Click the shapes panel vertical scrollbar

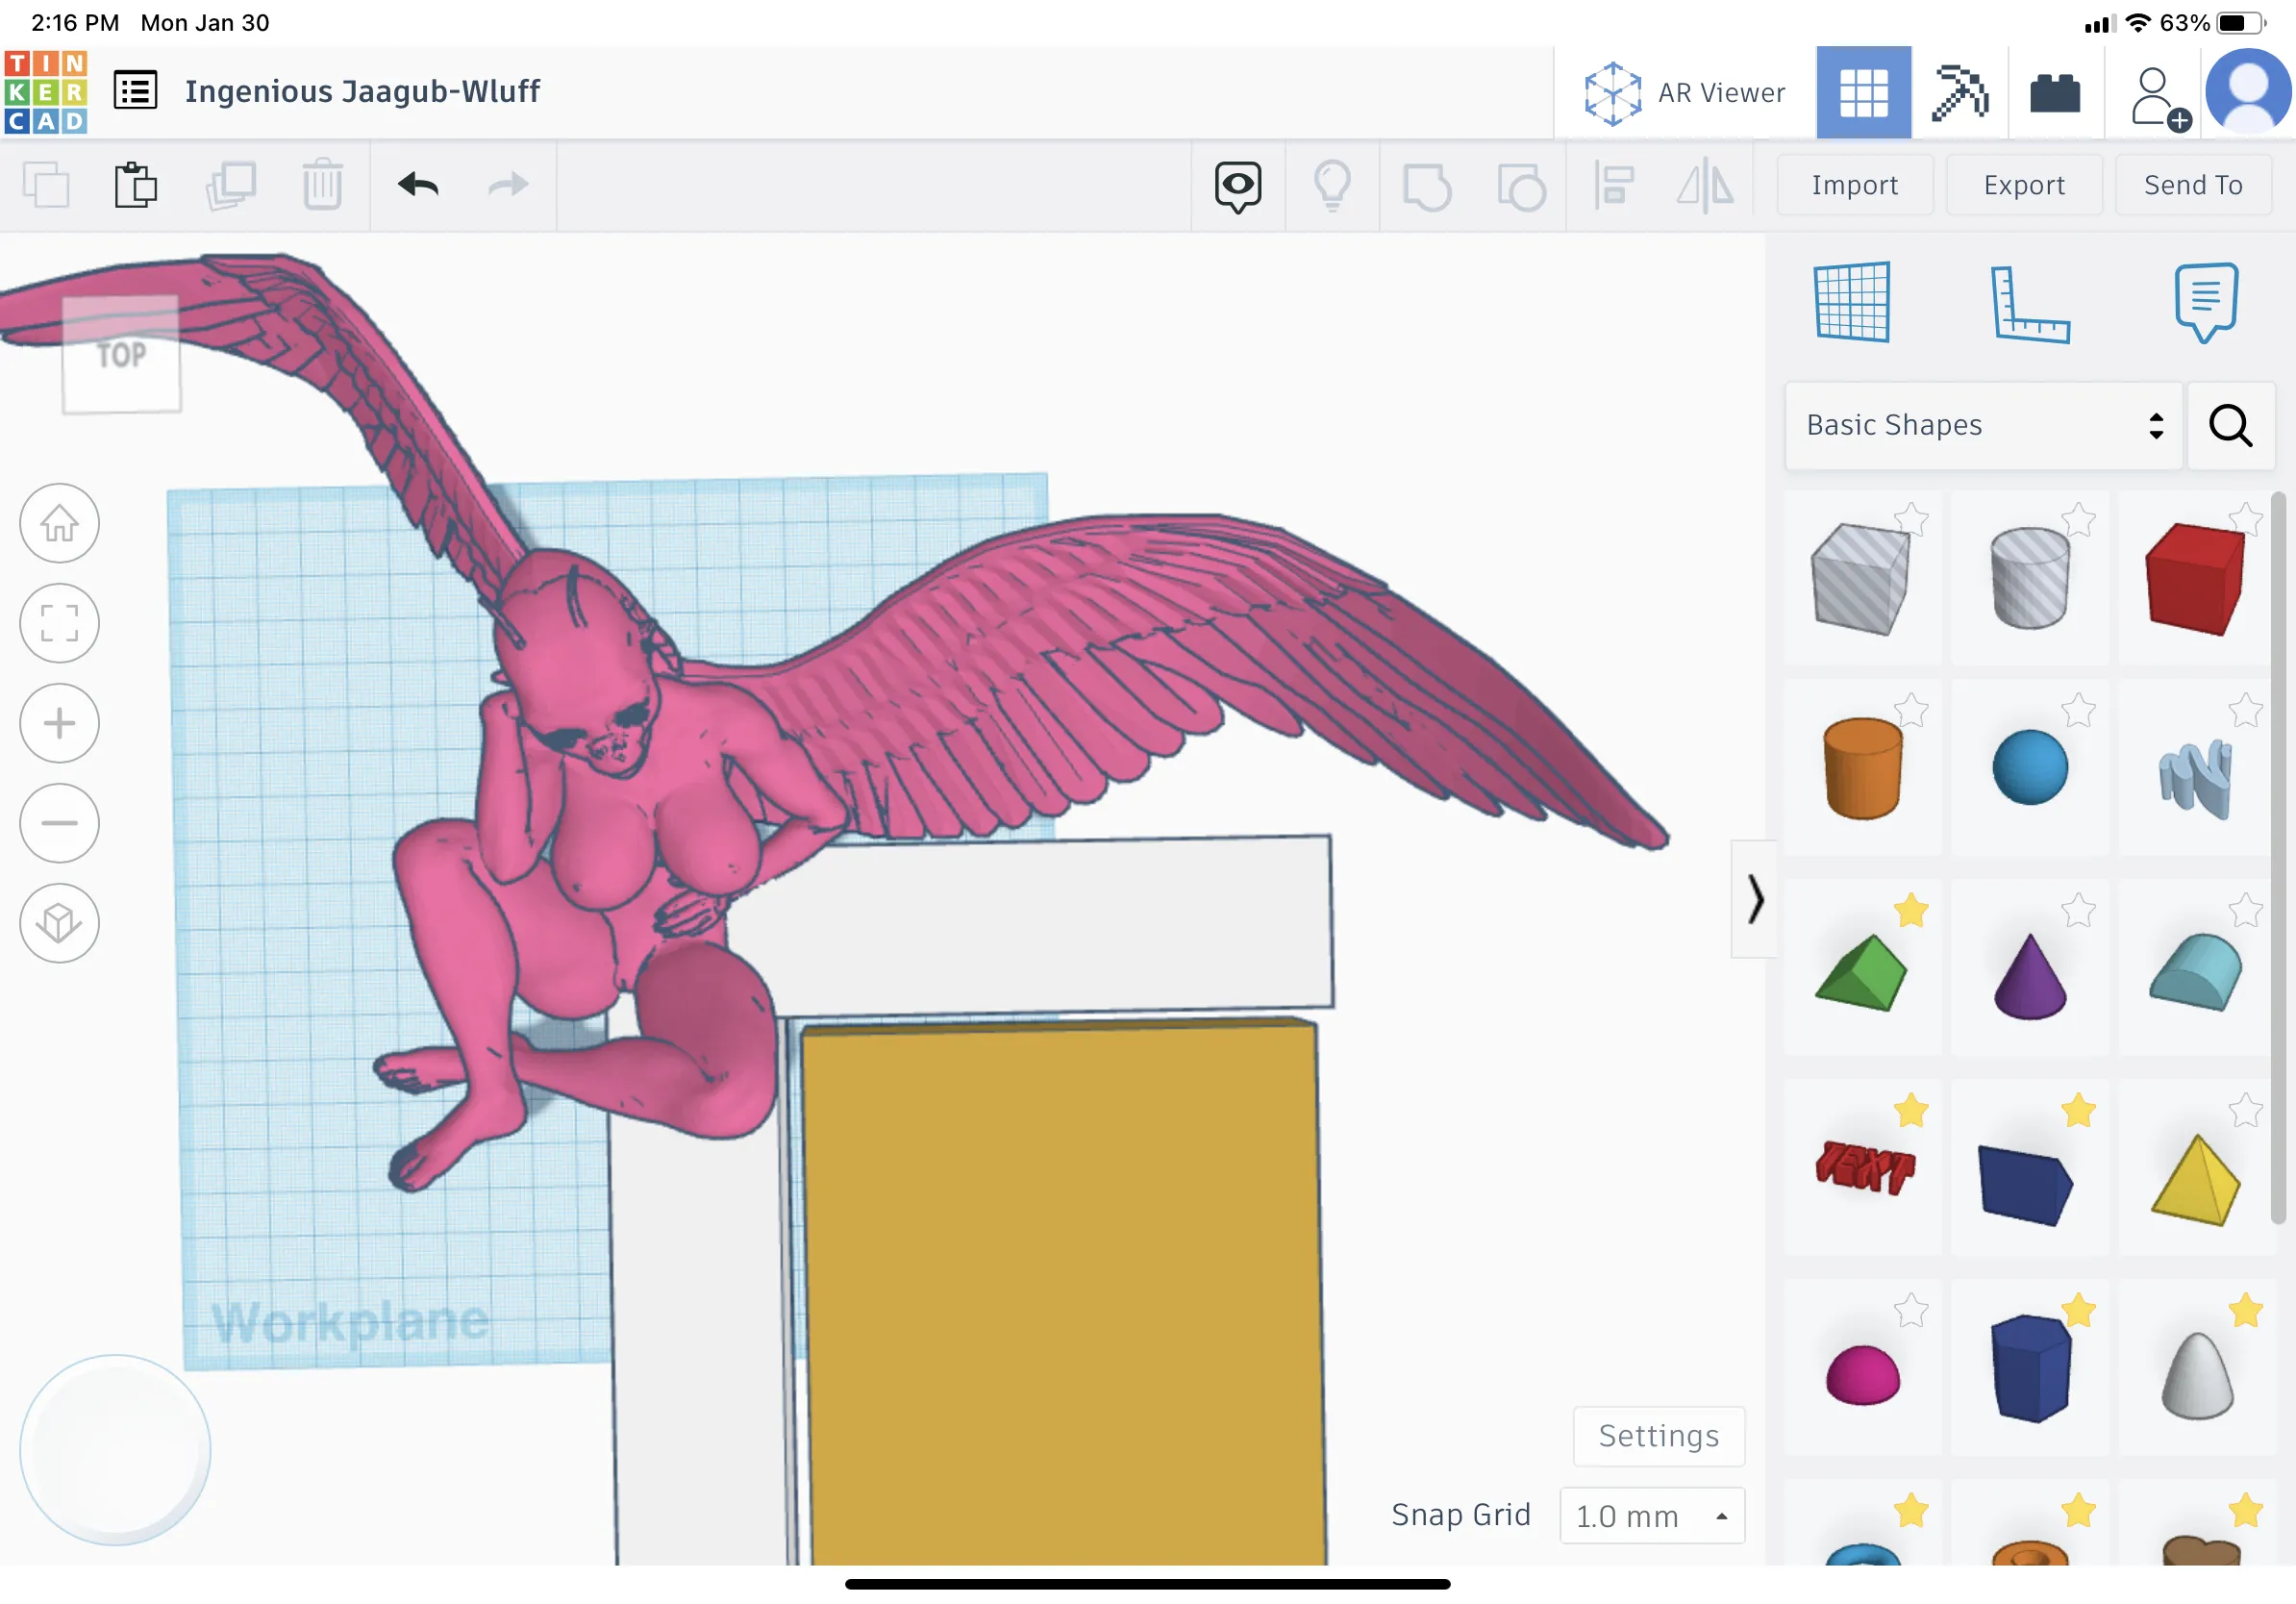click(x=2278, y=858)
